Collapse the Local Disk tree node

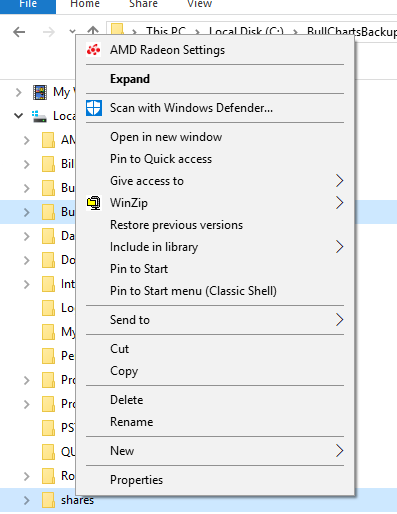coord(18,116)
